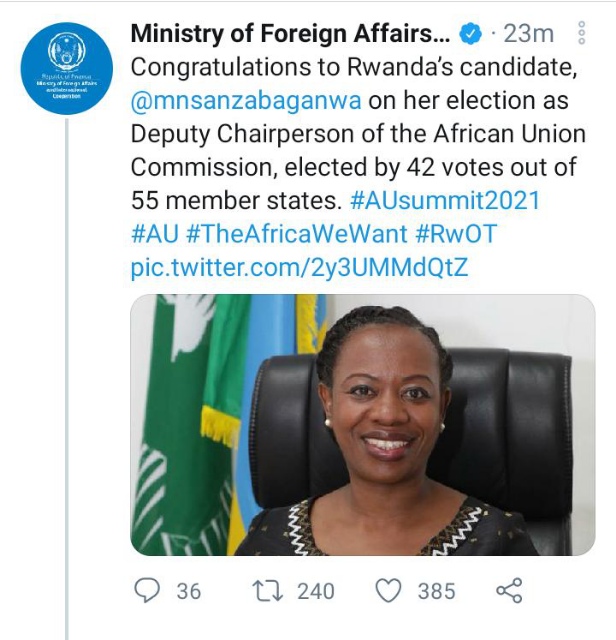Open the attached photo of the woman
Image resolution: width=616 pixels, height=640 pixels.
363,425
